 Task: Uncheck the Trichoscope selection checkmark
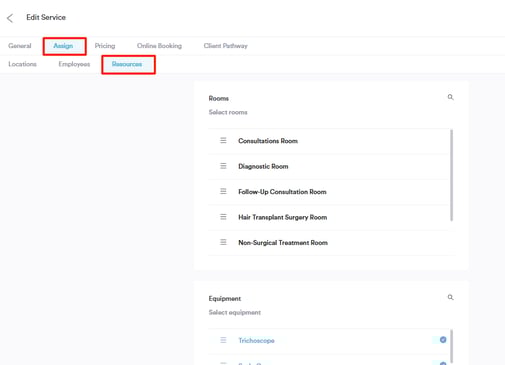(x=443, y=340)
